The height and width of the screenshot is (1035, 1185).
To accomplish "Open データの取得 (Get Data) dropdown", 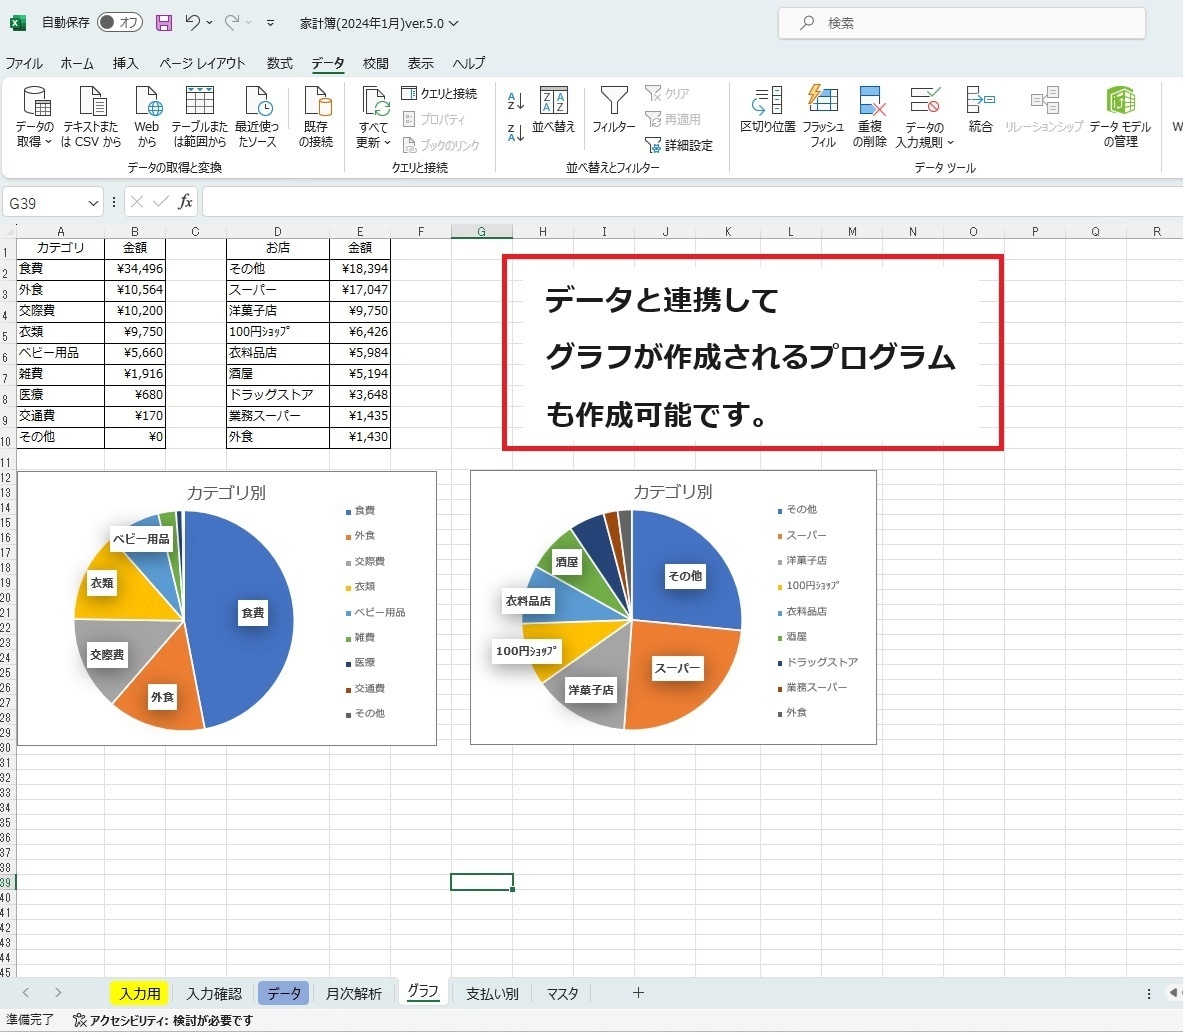I will tap(35, 116).
